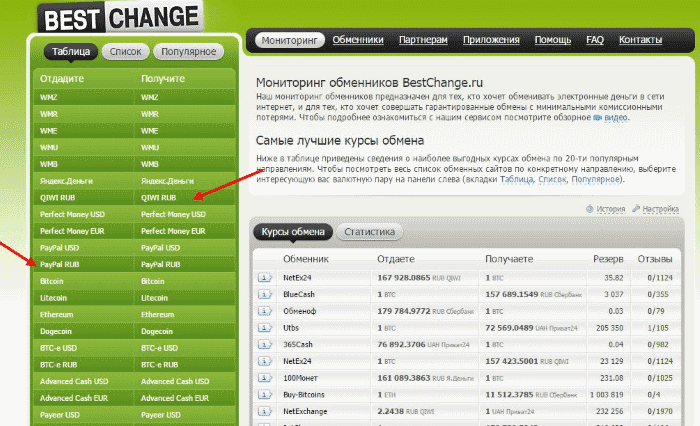Select Мониторинг in top navigation
The height and width of the screenshot is (426, 700).
[x=289, y=40]
